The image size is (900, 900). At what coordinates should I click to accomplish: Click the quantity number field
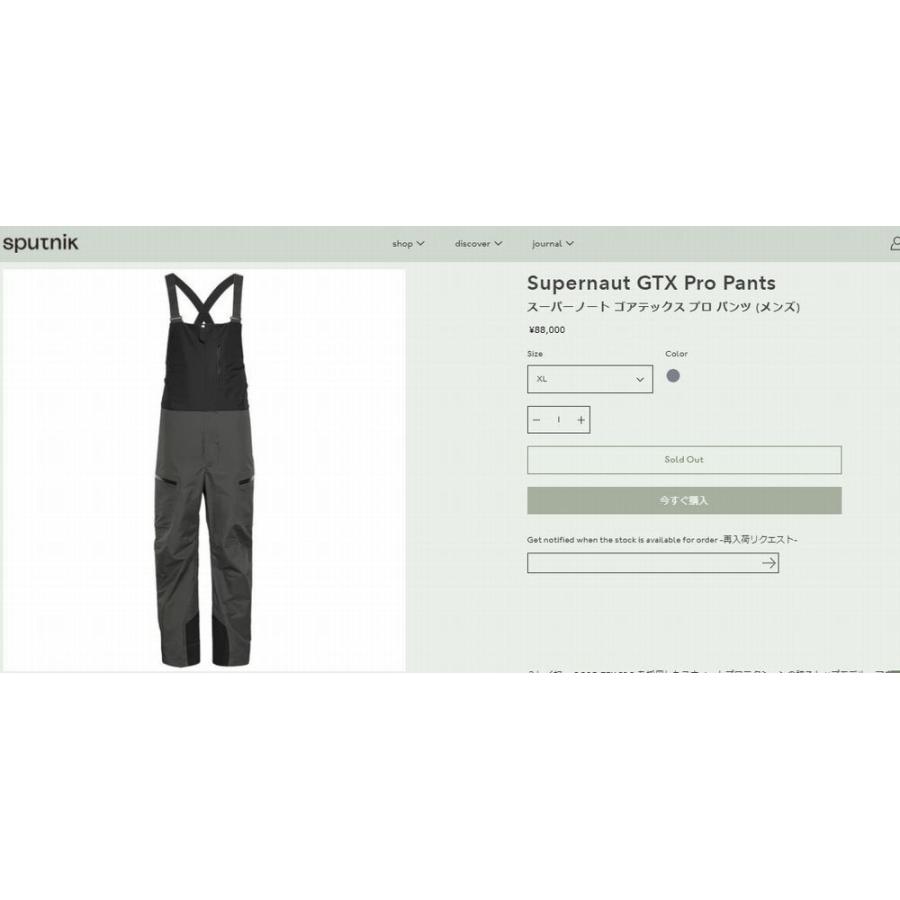tap(558, 420)
